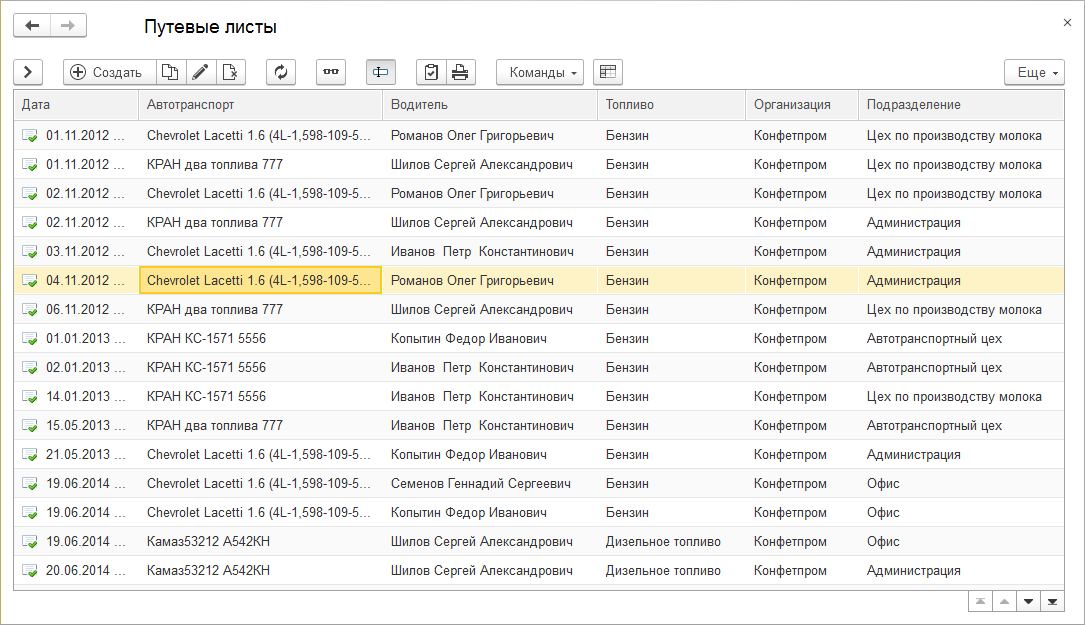Click the glasses view icon
The width and height of the screenshot is (1085, 625).
331,72
